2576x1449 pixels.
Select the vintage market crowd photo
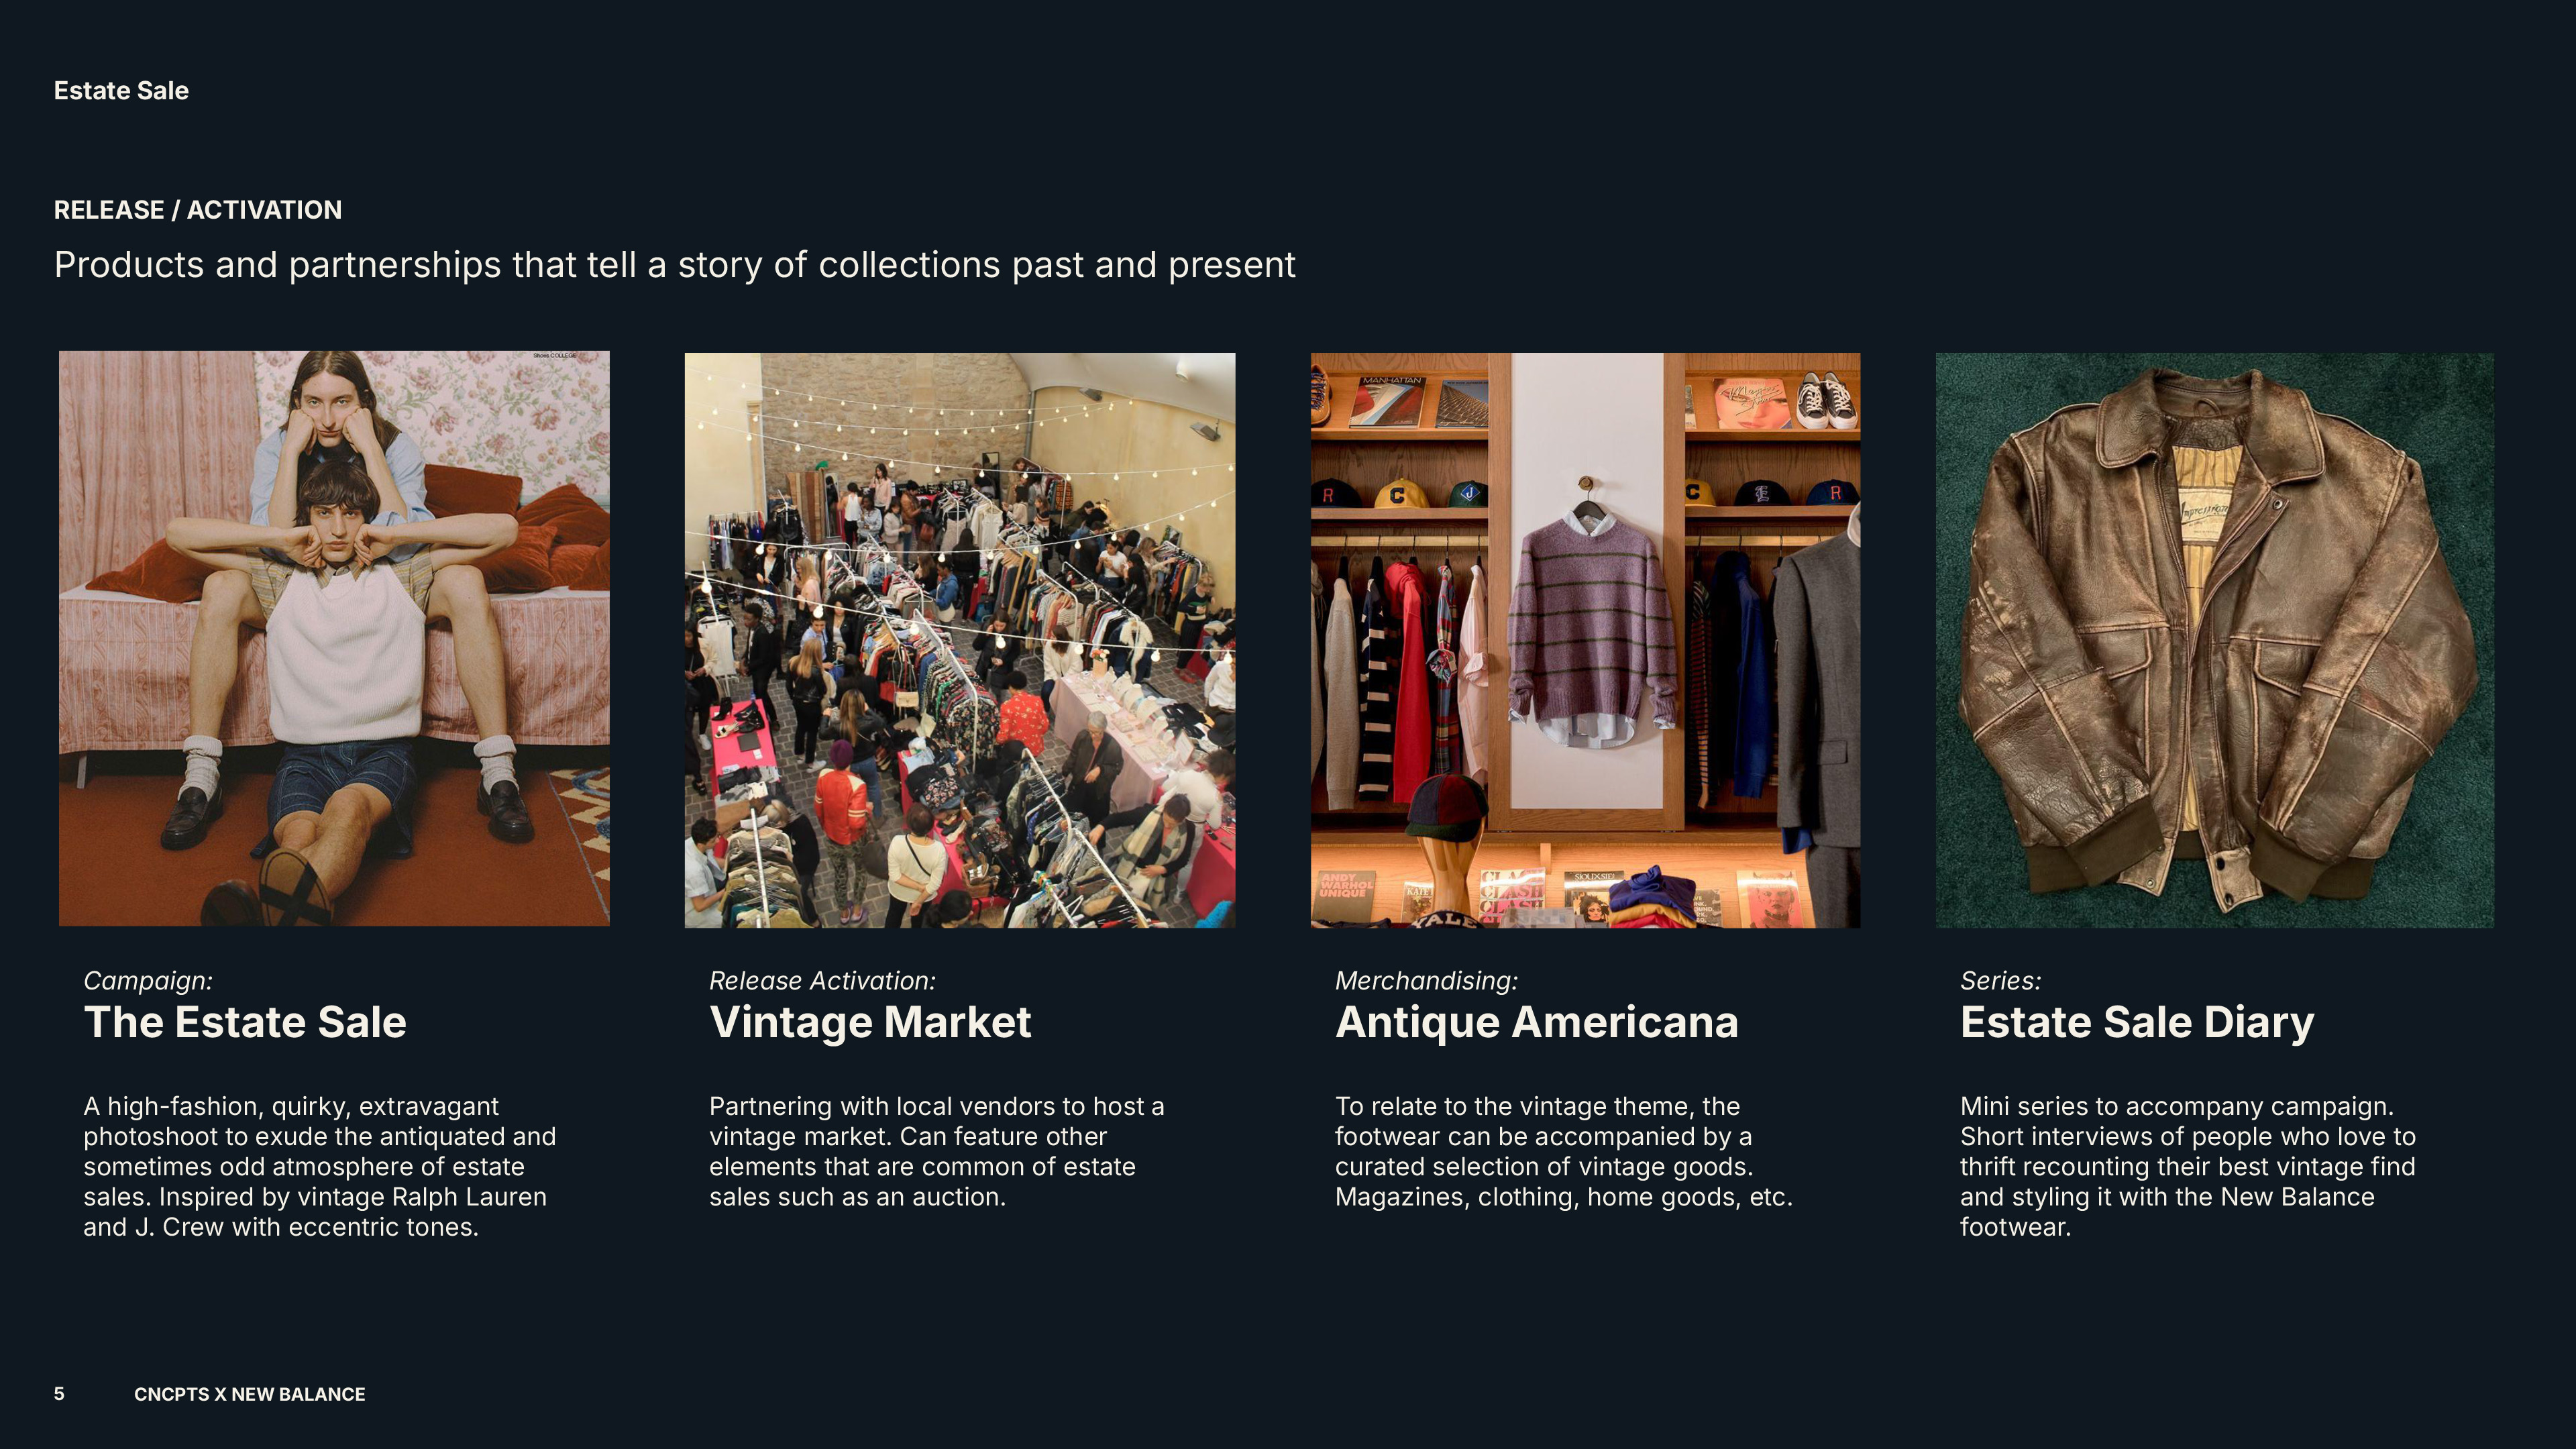click(x=960, y=640)
